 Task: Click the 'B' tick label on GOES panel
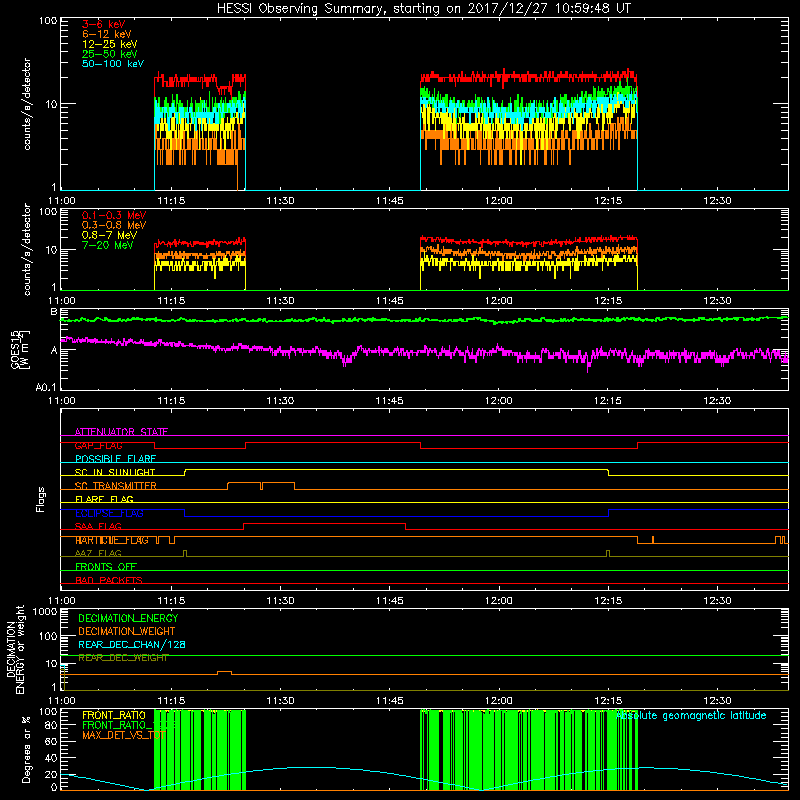point(54,311)
